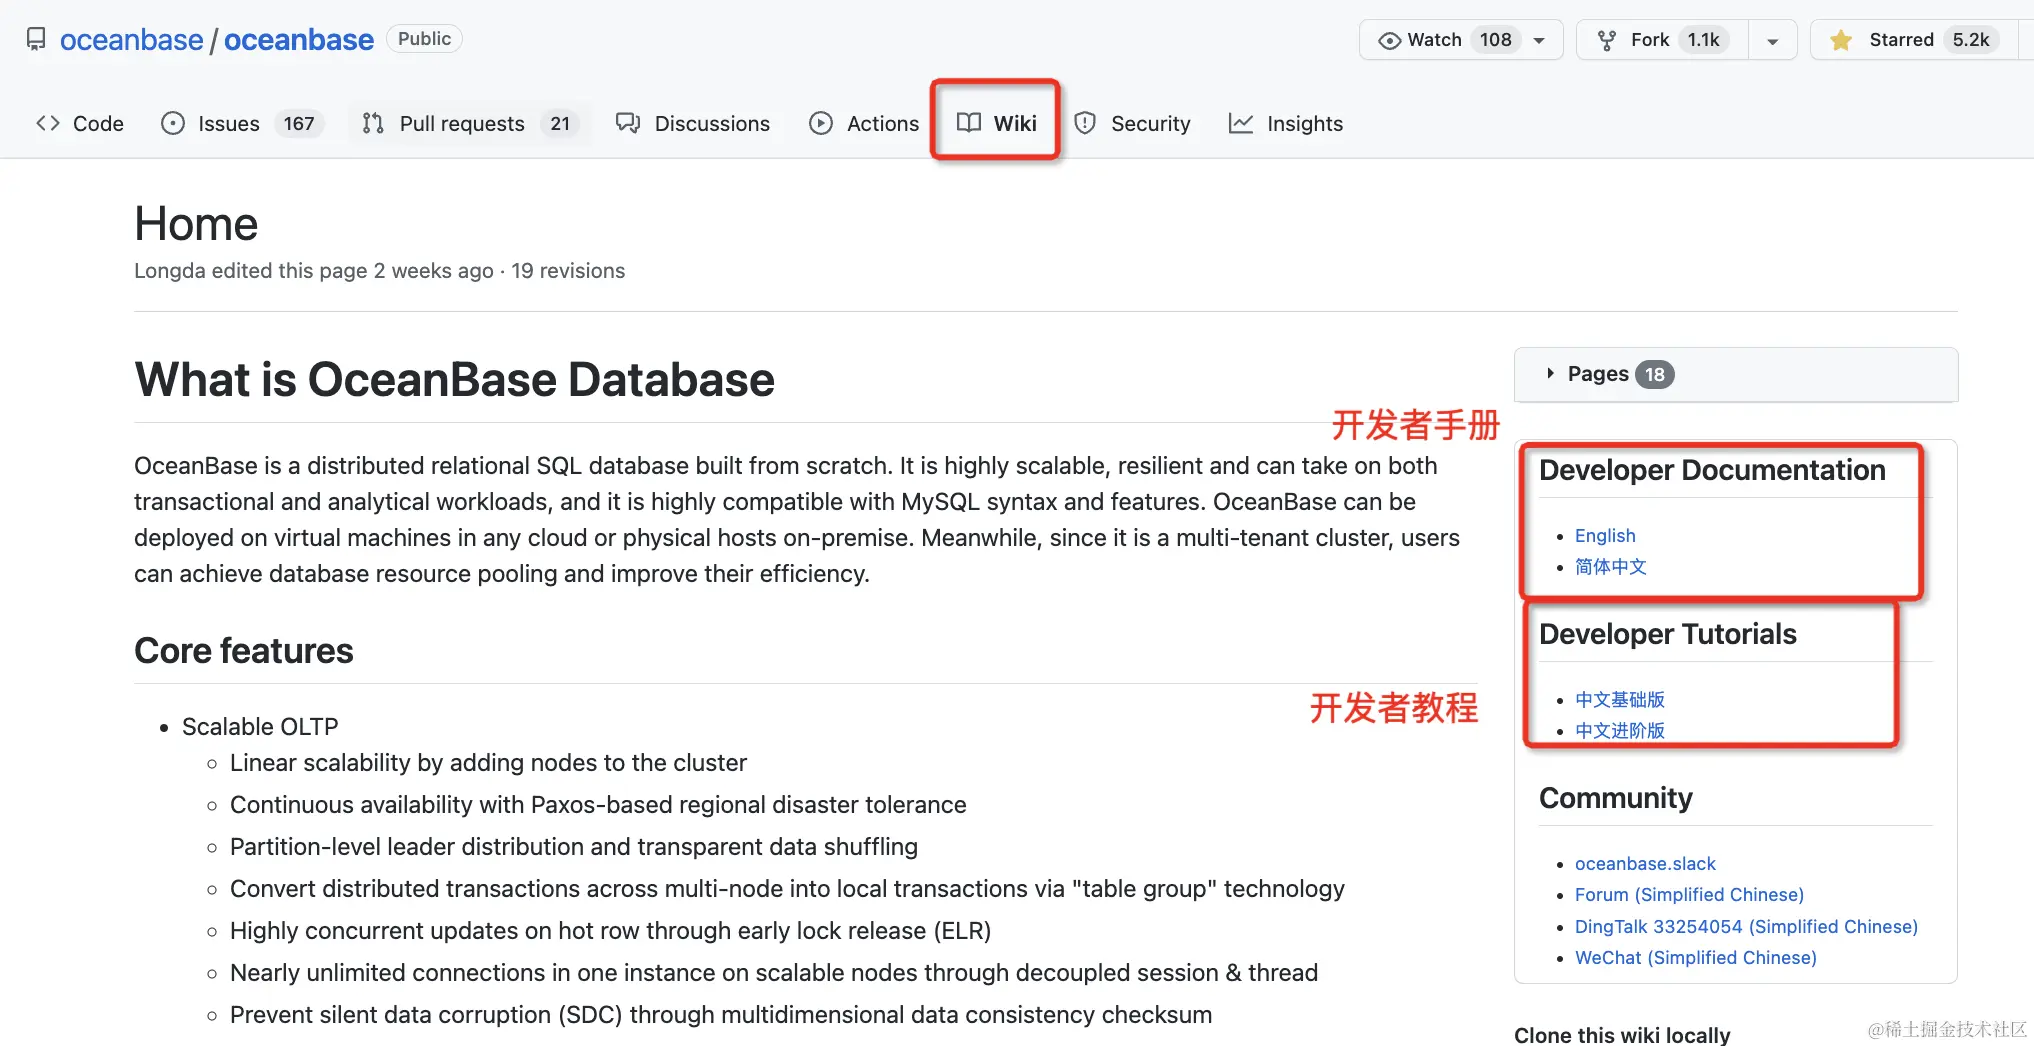Screen dimensions: 2034x1046
Task: Click the Actions play-circle icon
Action: 821,123
